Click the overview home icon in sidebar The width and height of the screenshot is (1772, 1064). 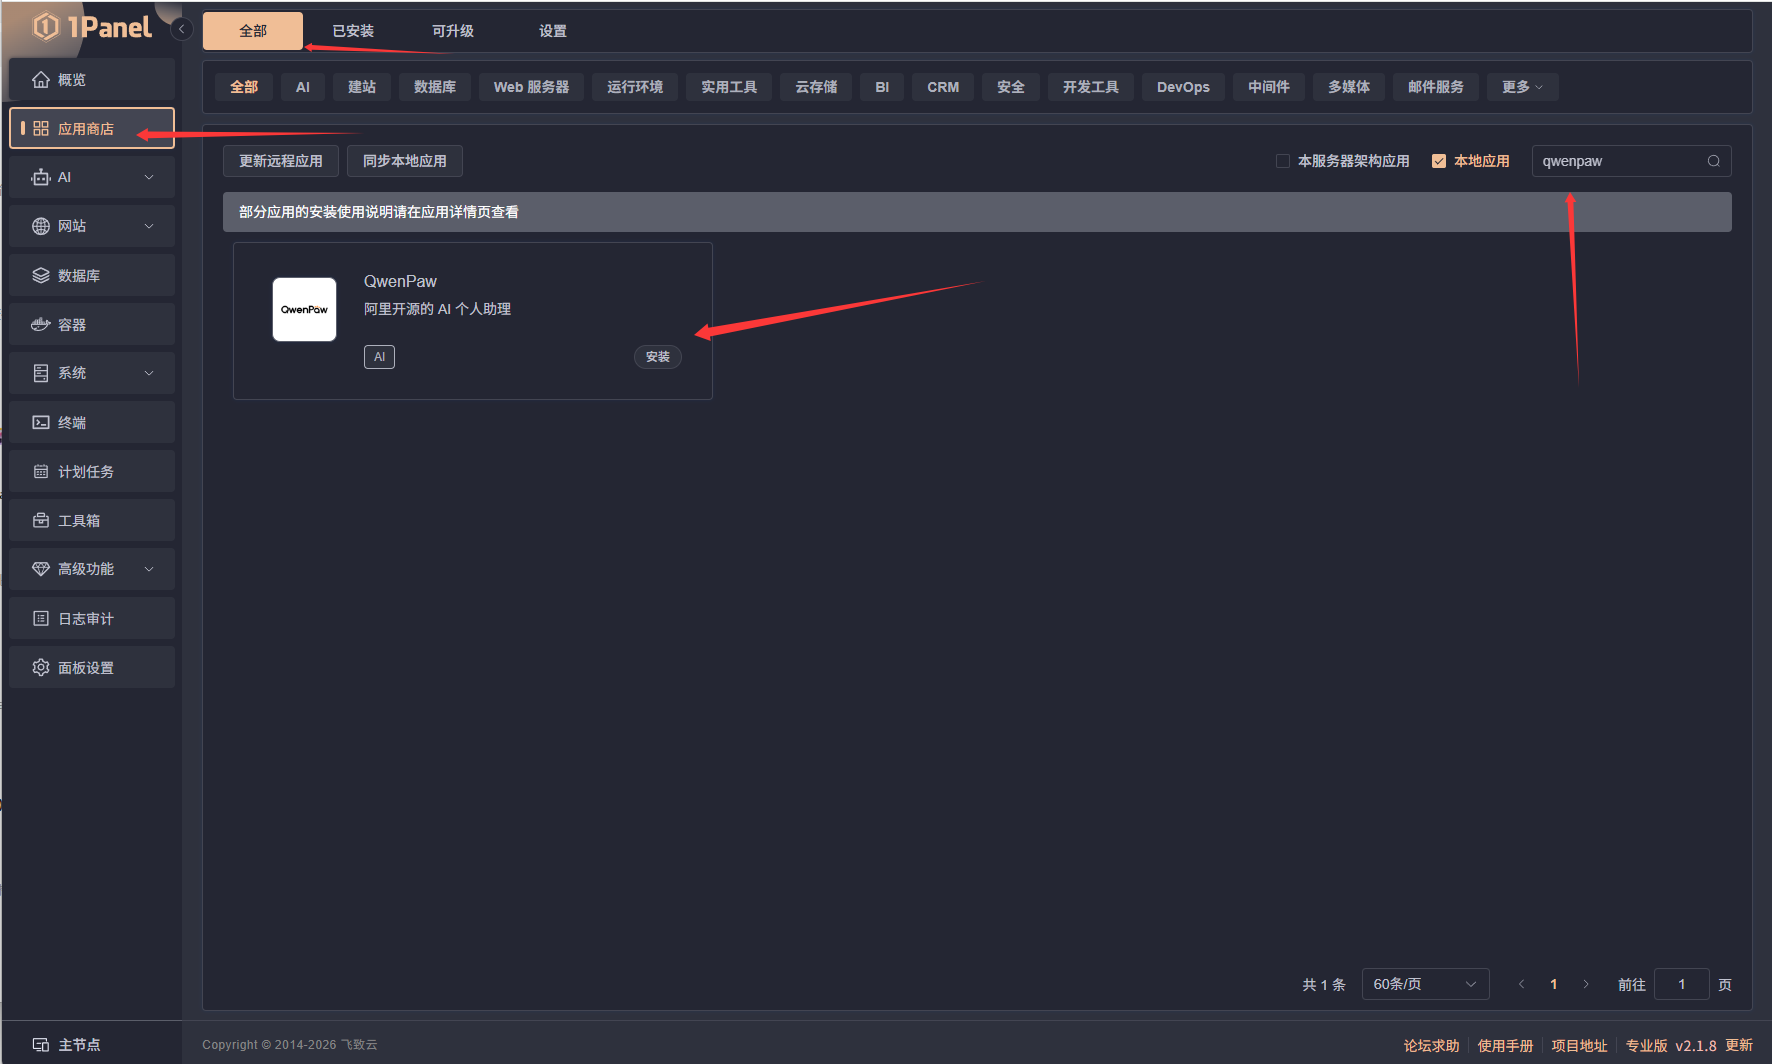pyautogui.click(x=41, y=80)
